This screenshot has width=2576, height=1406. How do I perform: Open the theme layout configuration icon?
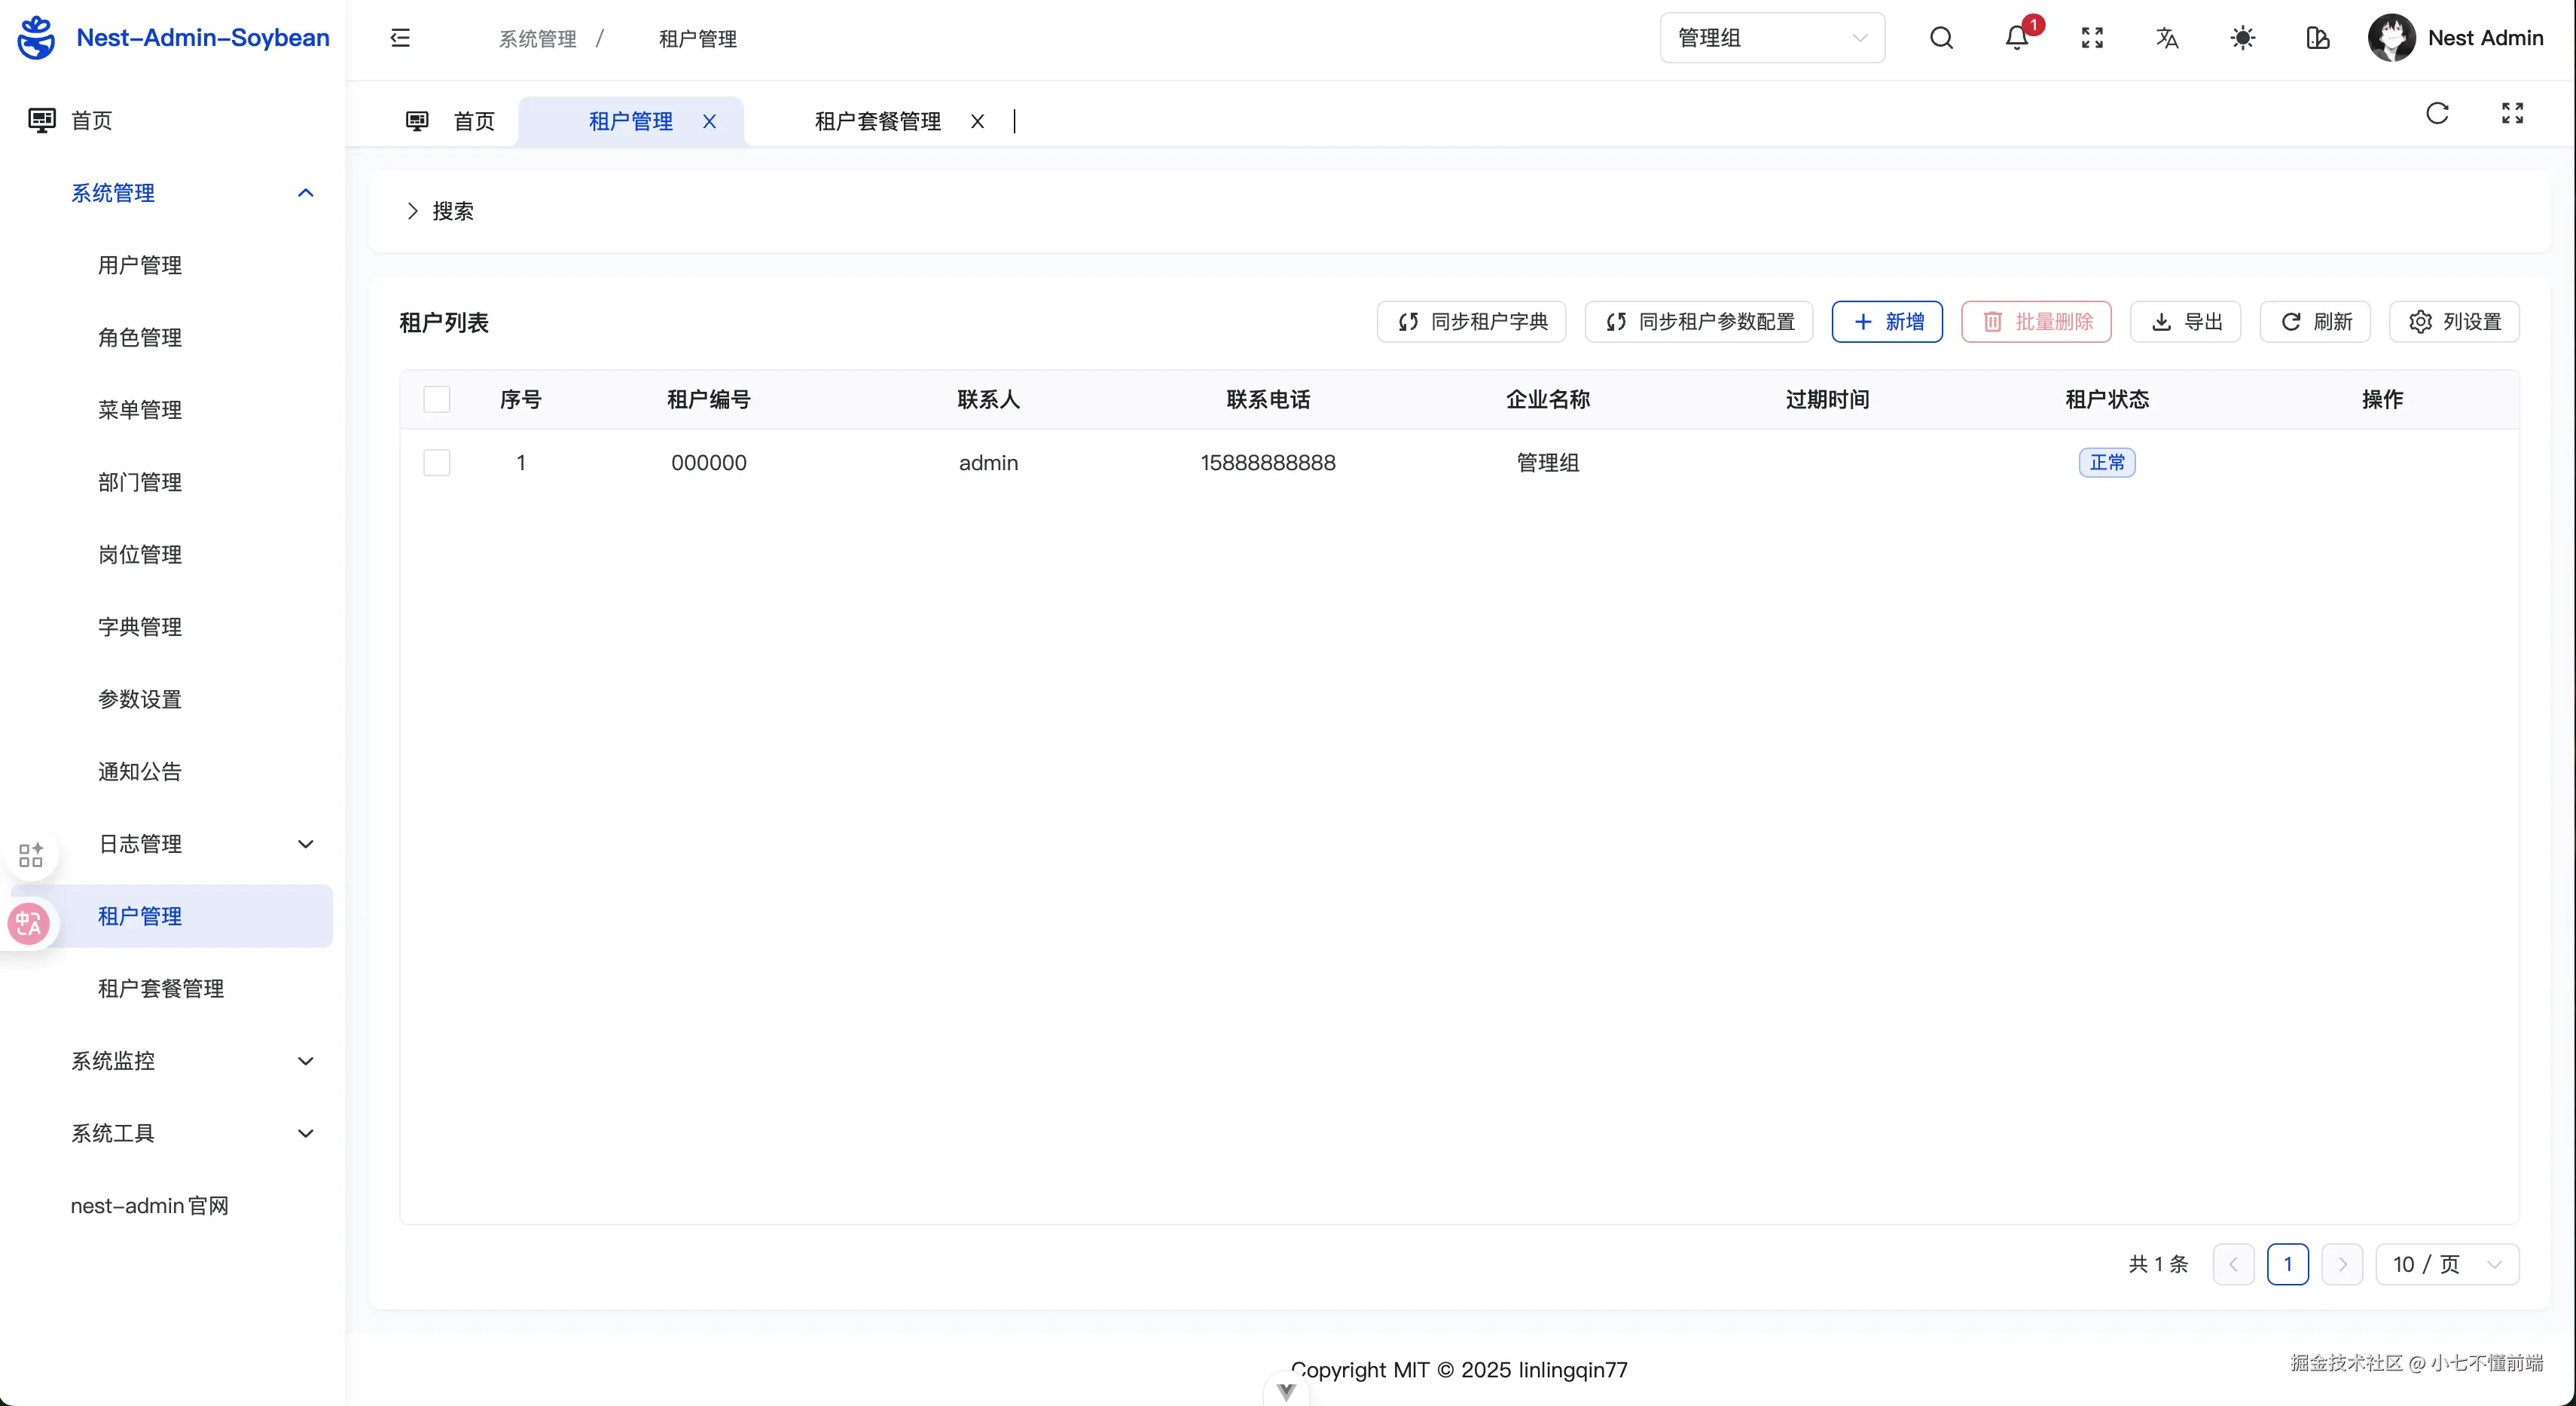2317,38
